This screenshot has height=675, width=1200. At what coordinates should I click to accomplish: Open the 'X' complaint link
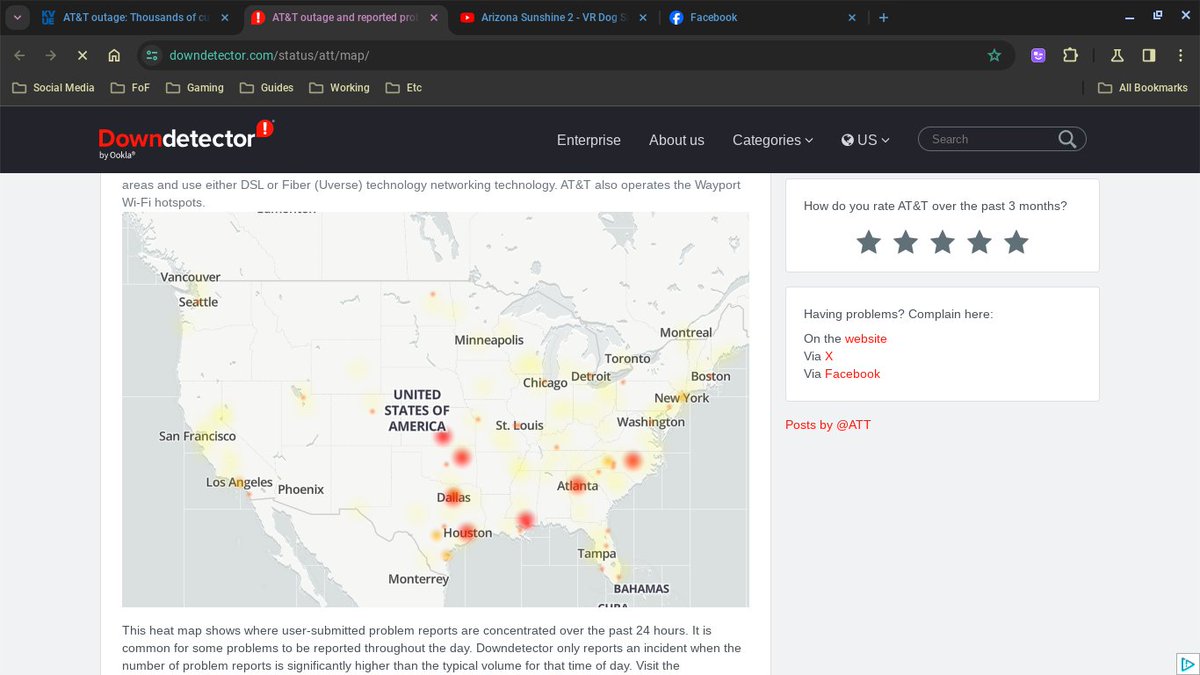pos(829,356)
